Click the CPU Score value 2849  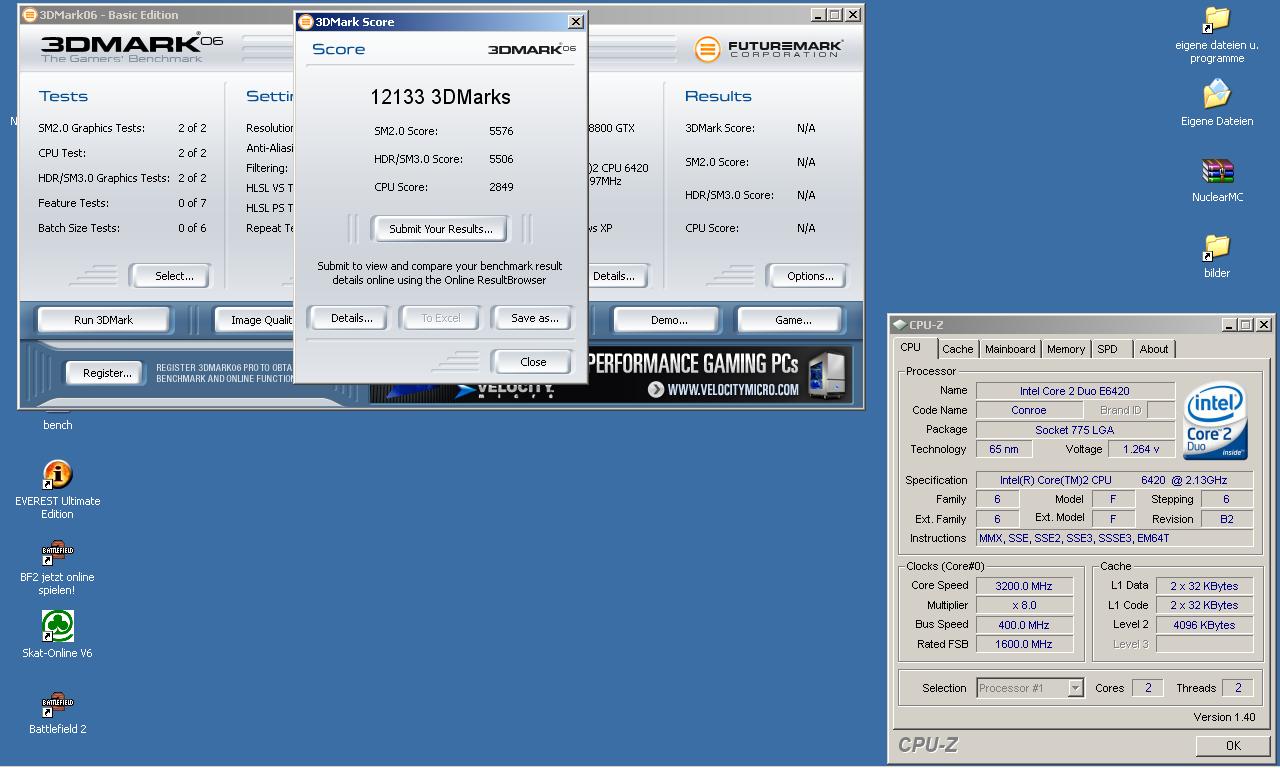[501, 187]
